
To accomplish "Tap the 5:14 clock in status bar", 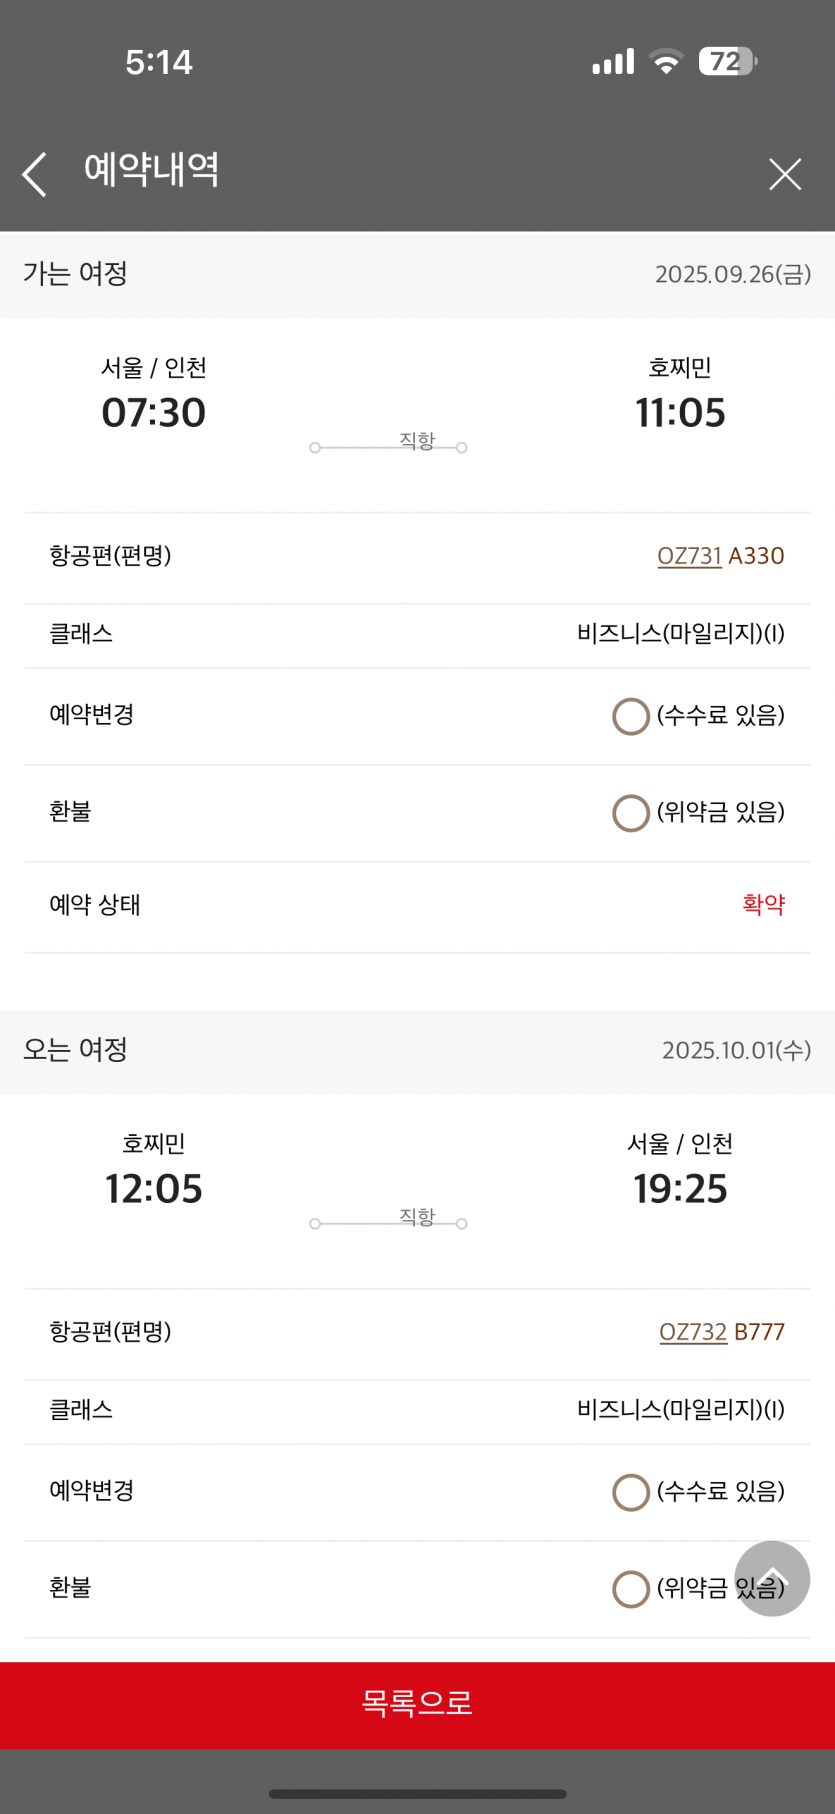I will tap(159, 62).
